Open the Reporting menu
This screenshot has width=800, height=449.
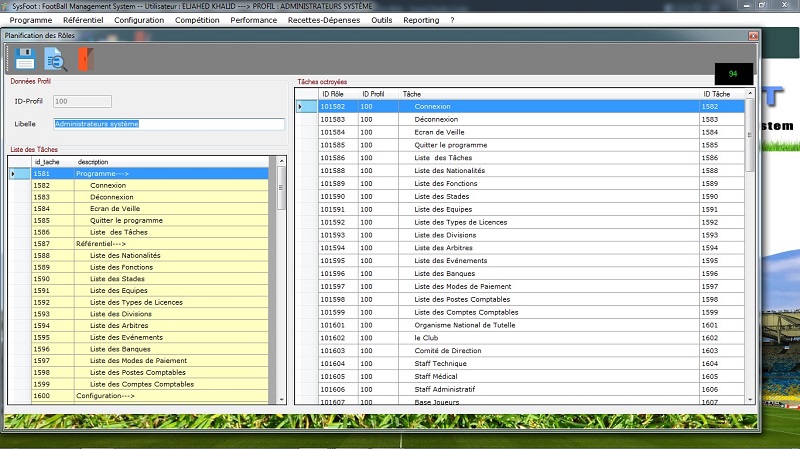coord(421,20)
